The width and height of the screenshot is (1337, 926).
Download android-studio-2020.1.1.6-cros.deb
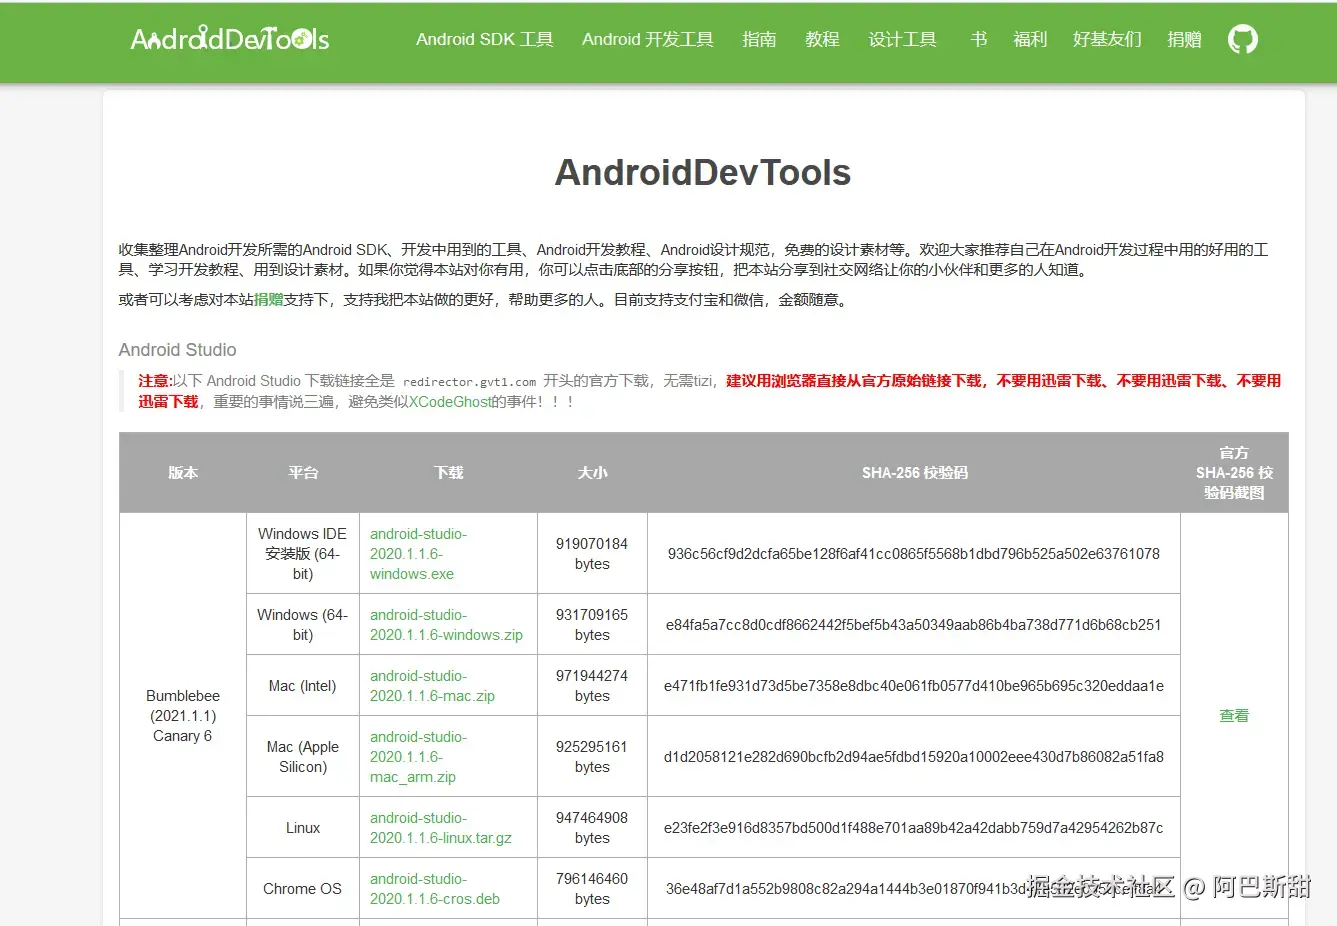(x=435, y=889)
